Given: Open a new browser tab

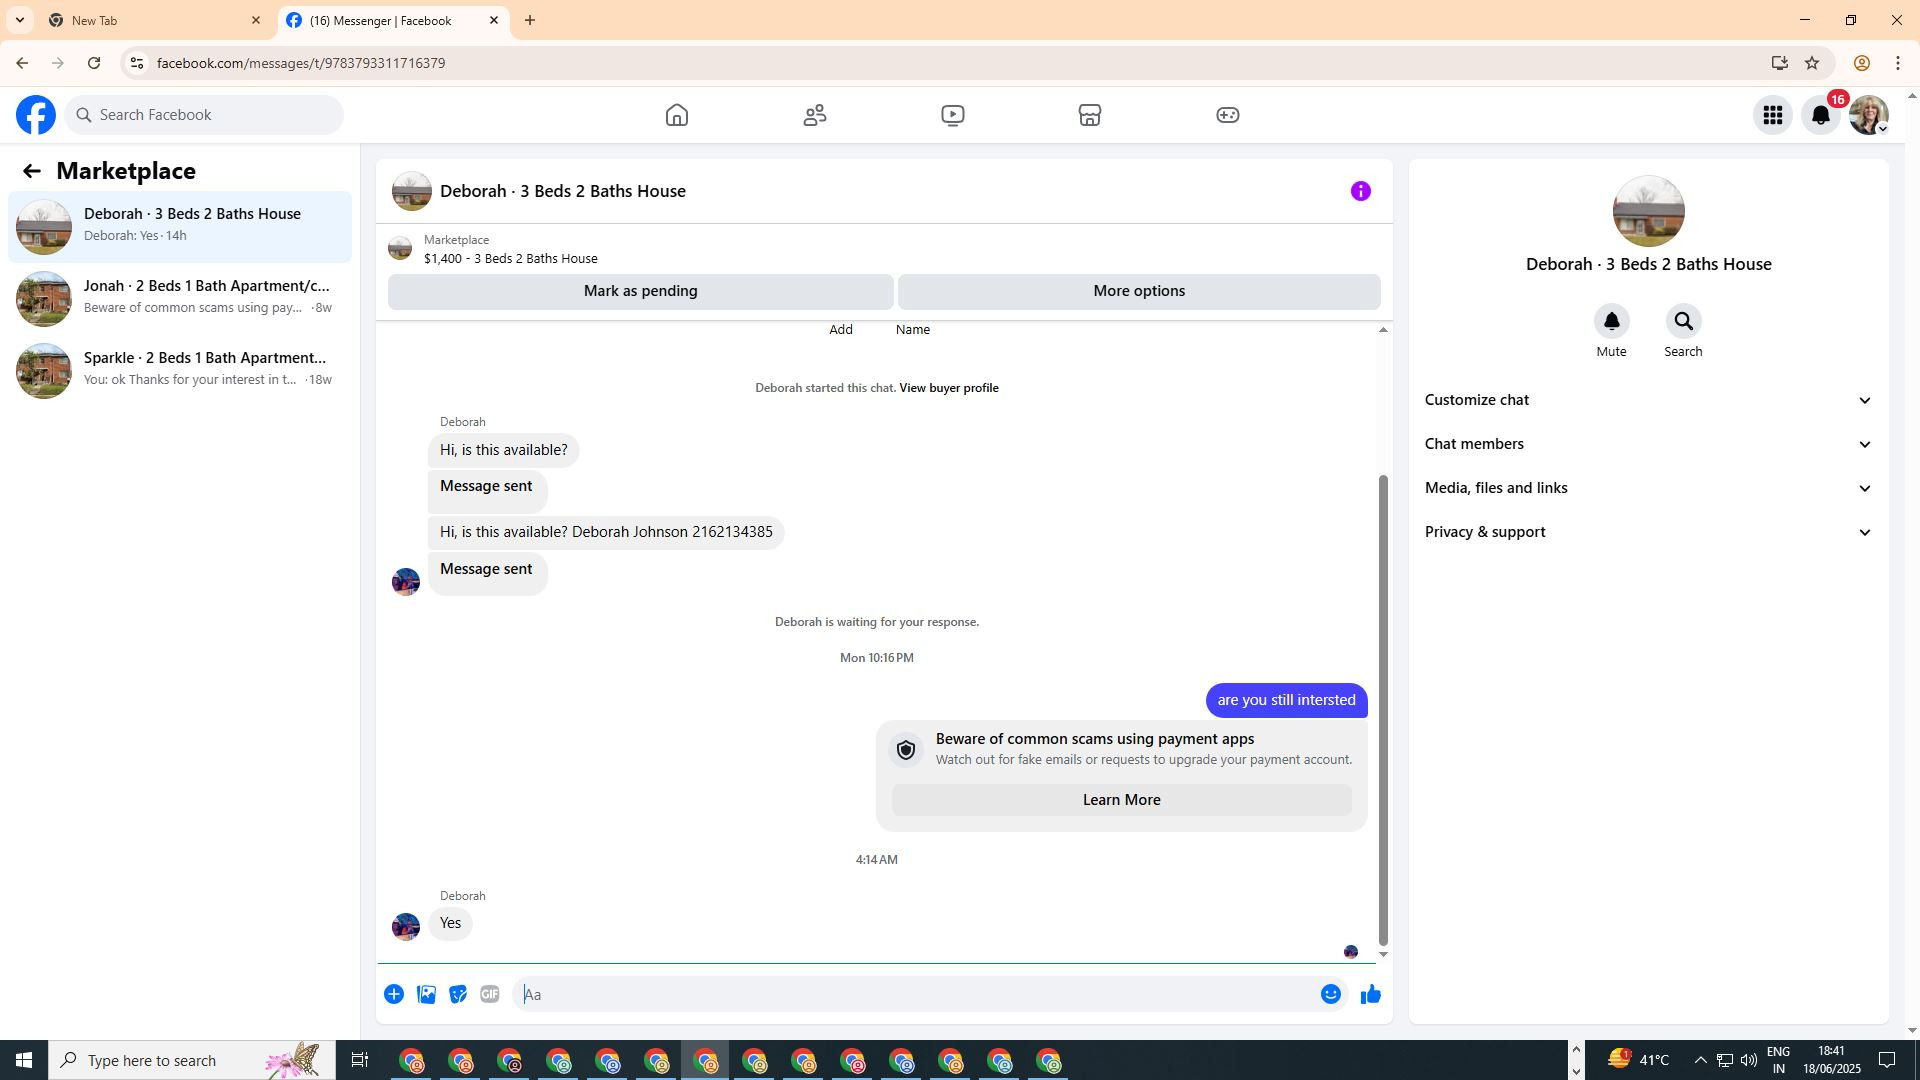Looking at the screenshot, I should pos(530,20).
